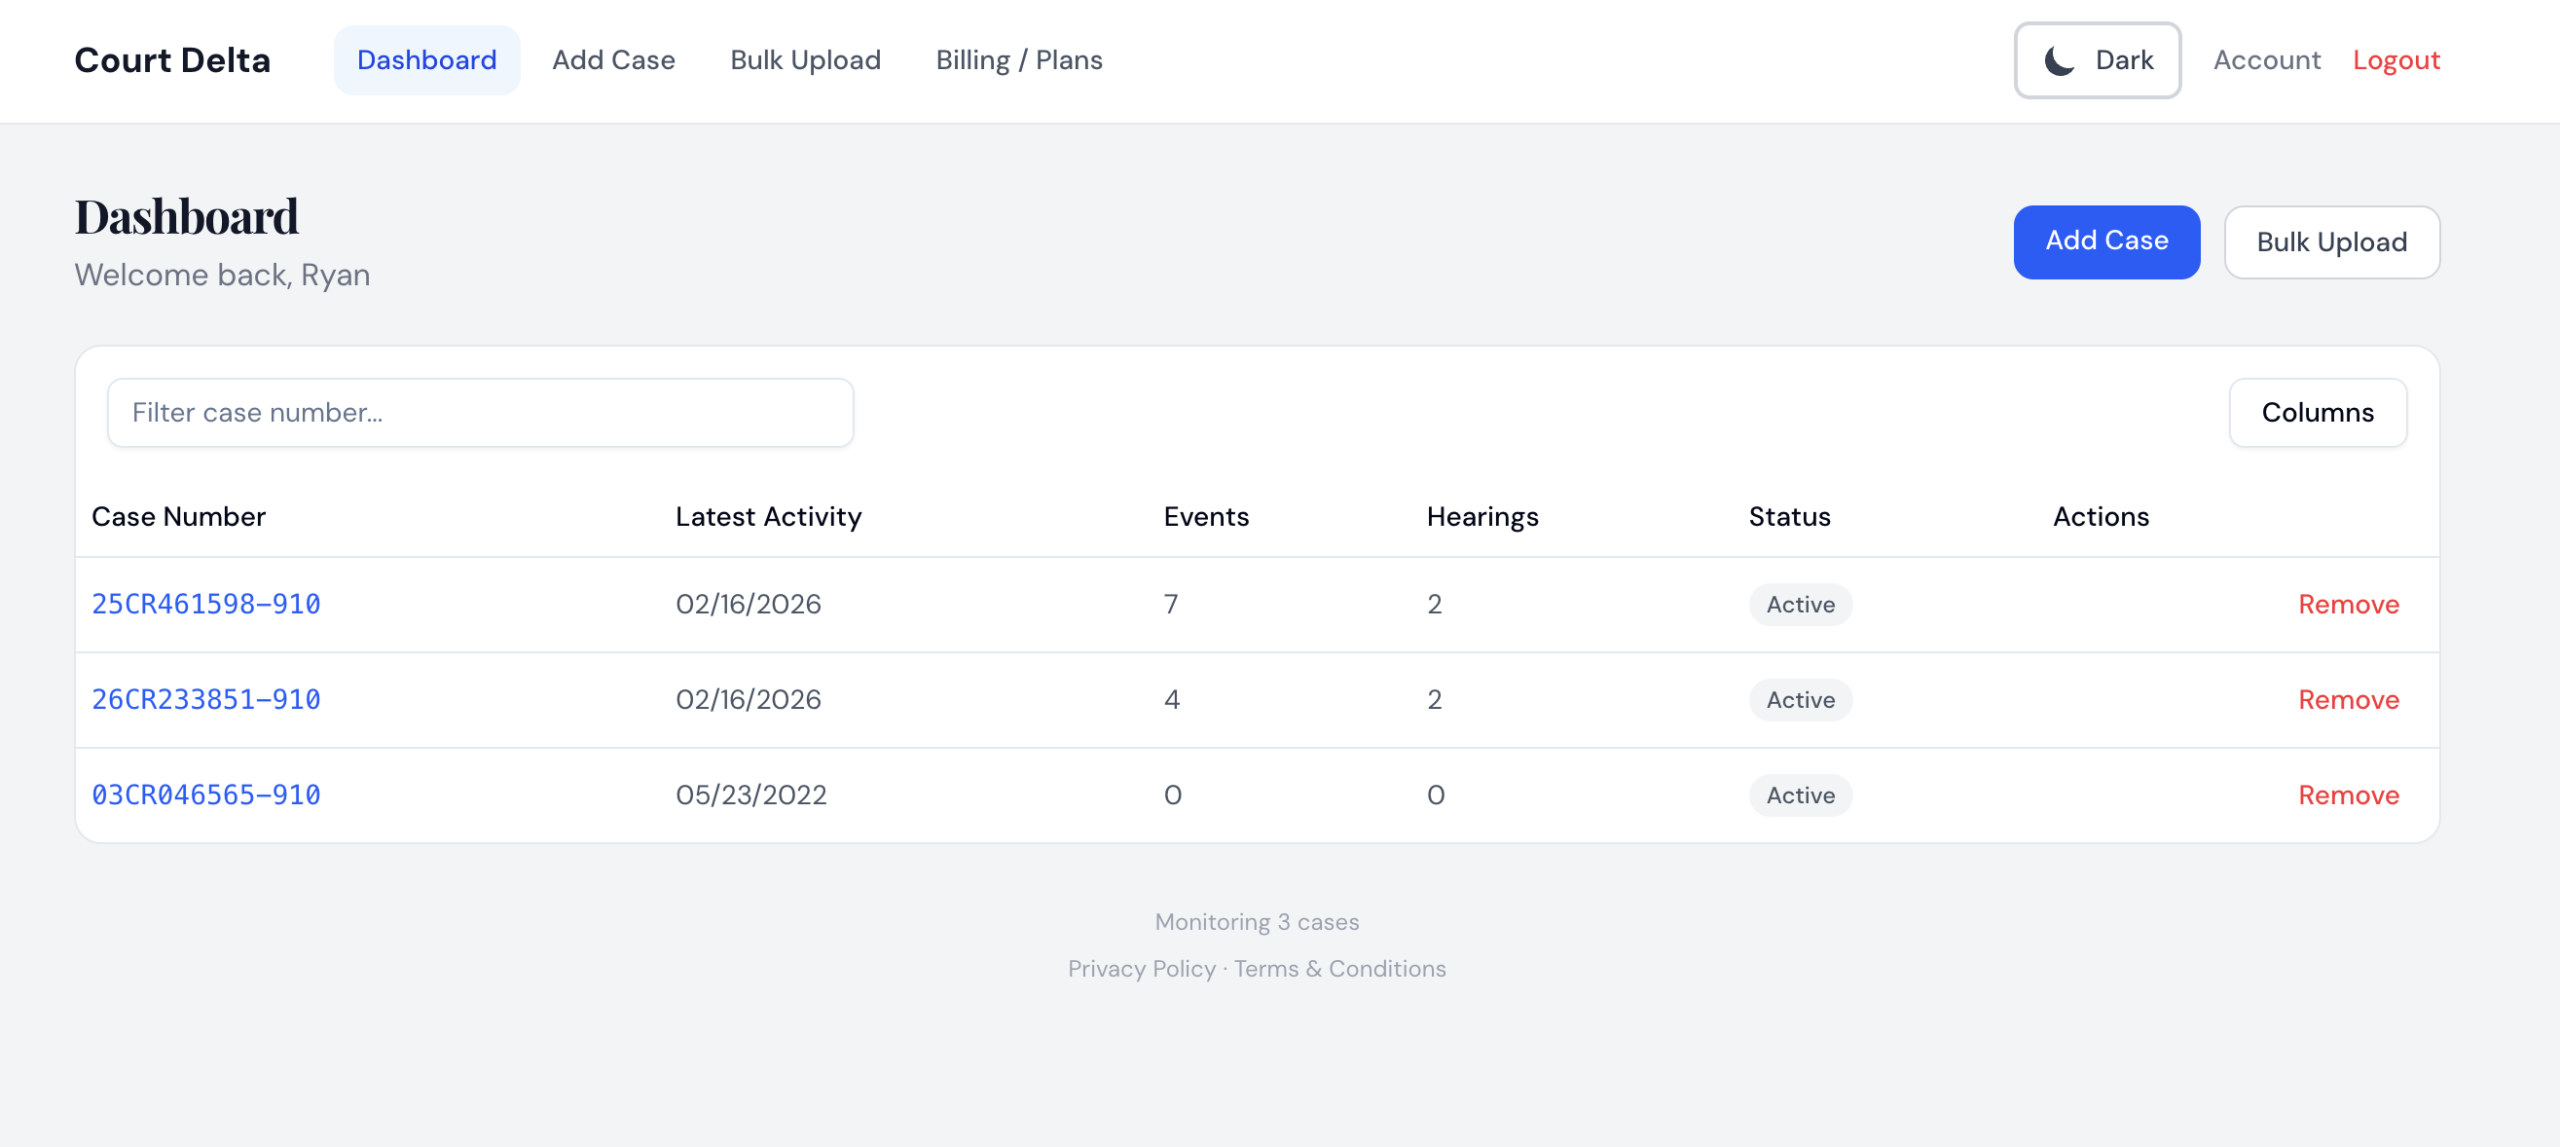Open the Columns selector

2318,412
